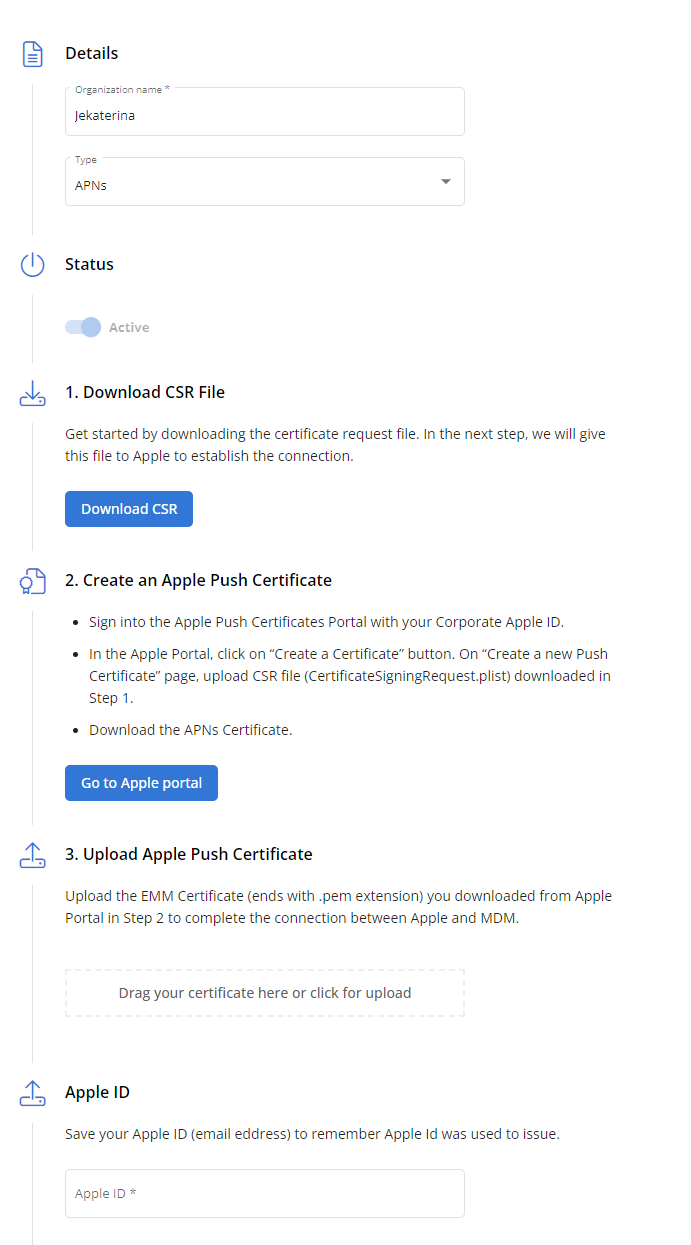Select the Status section heading
The width and height of the screenshot is (691, 1245).
pos(89,265)
